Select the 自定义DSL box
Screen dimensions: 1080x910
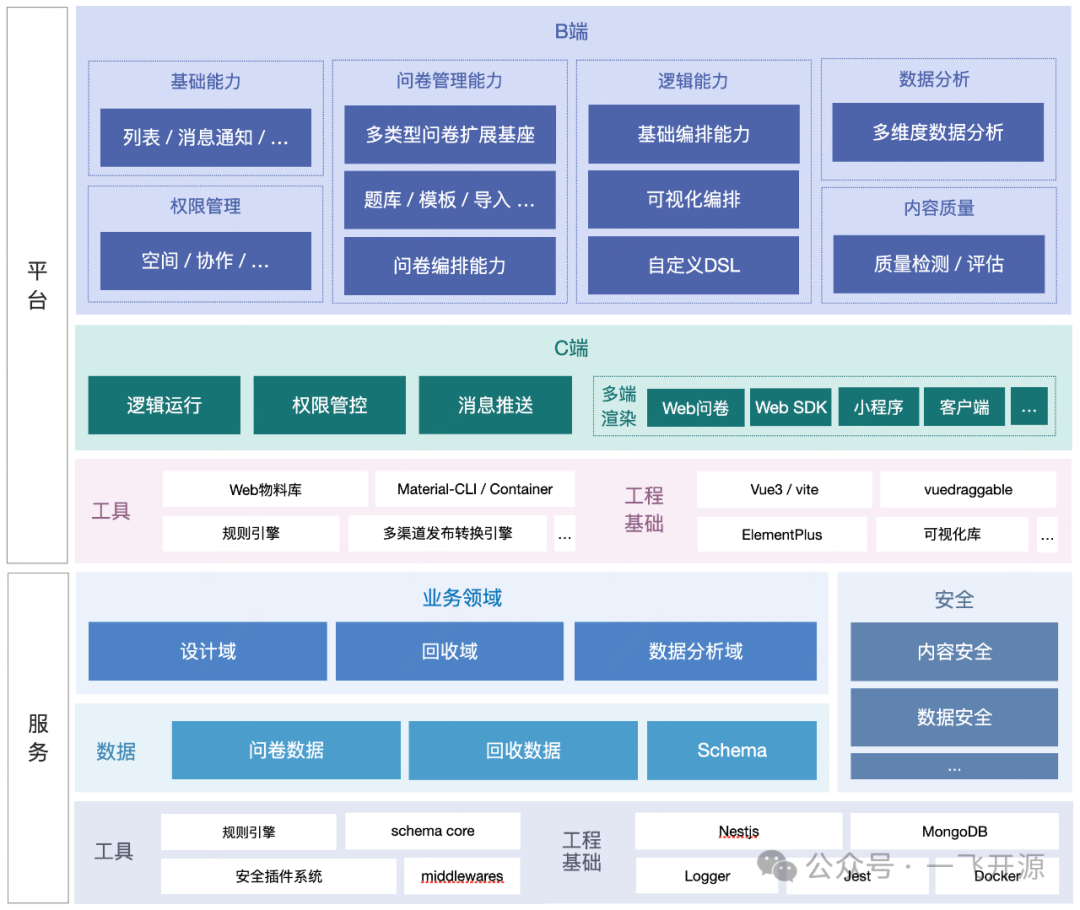[694, 265]
